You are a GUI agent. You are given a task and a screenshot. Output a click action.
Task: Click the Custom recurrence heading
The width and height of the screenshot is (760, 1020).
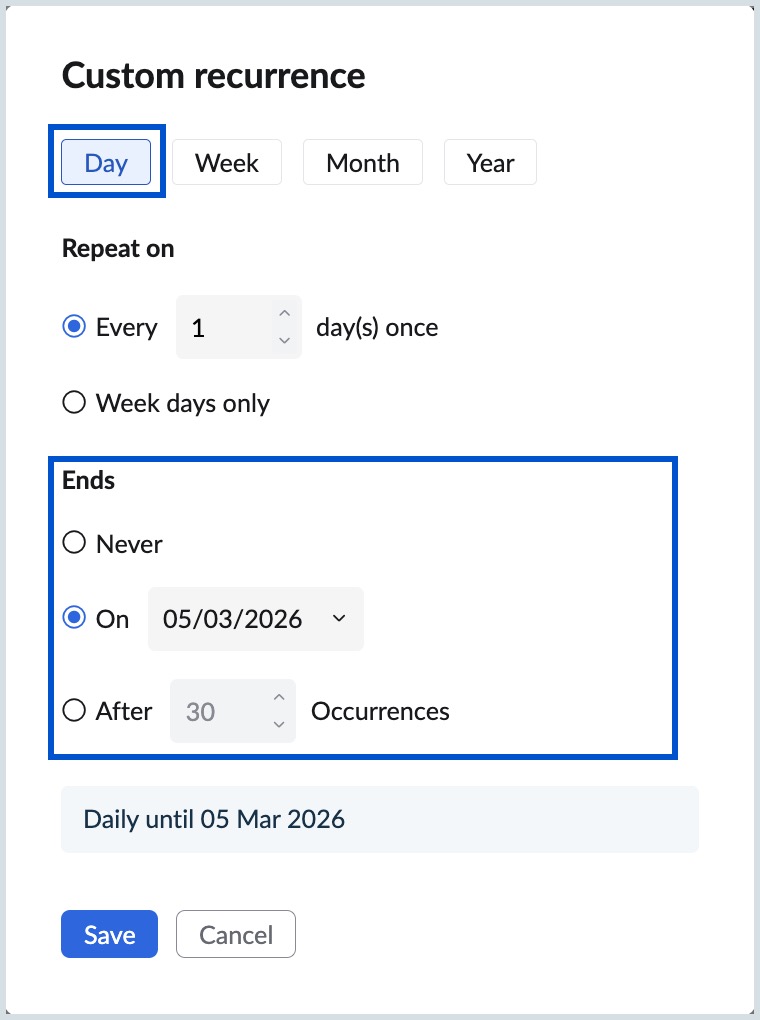pos(213,75)
